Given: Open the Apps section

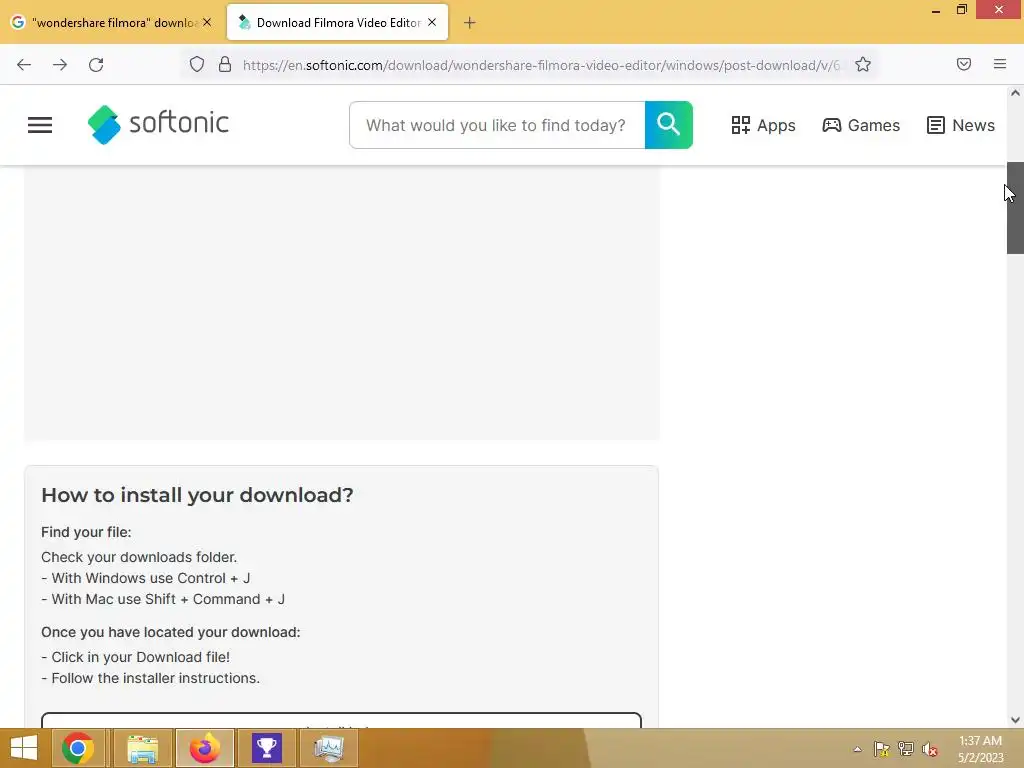Looking at the screenshot, I should 763,125.
